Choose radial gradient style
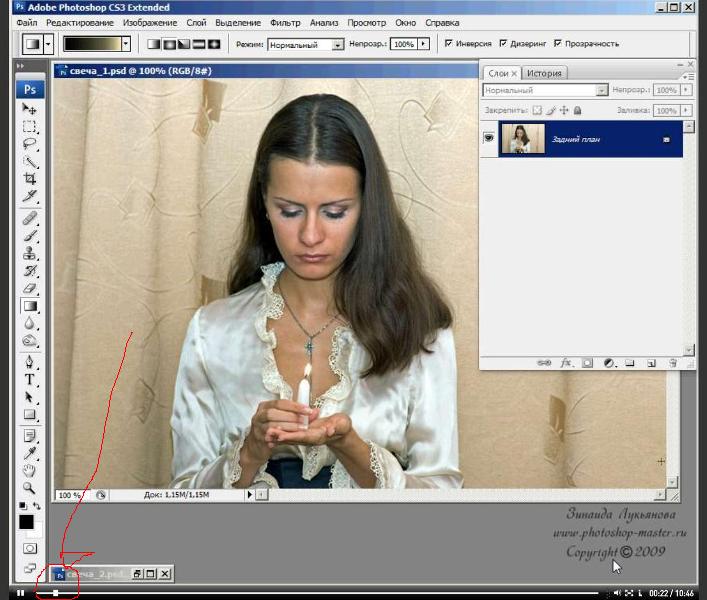Image resolution: width=707 pixels, height=600 pixels. point(169,44)
